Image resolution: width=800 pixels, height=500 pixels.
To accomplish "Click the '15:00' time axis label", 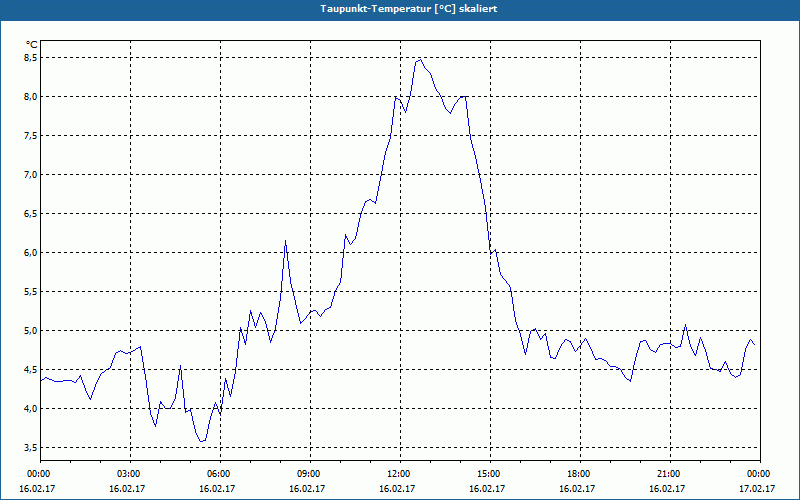I will [x=490, y=474].
